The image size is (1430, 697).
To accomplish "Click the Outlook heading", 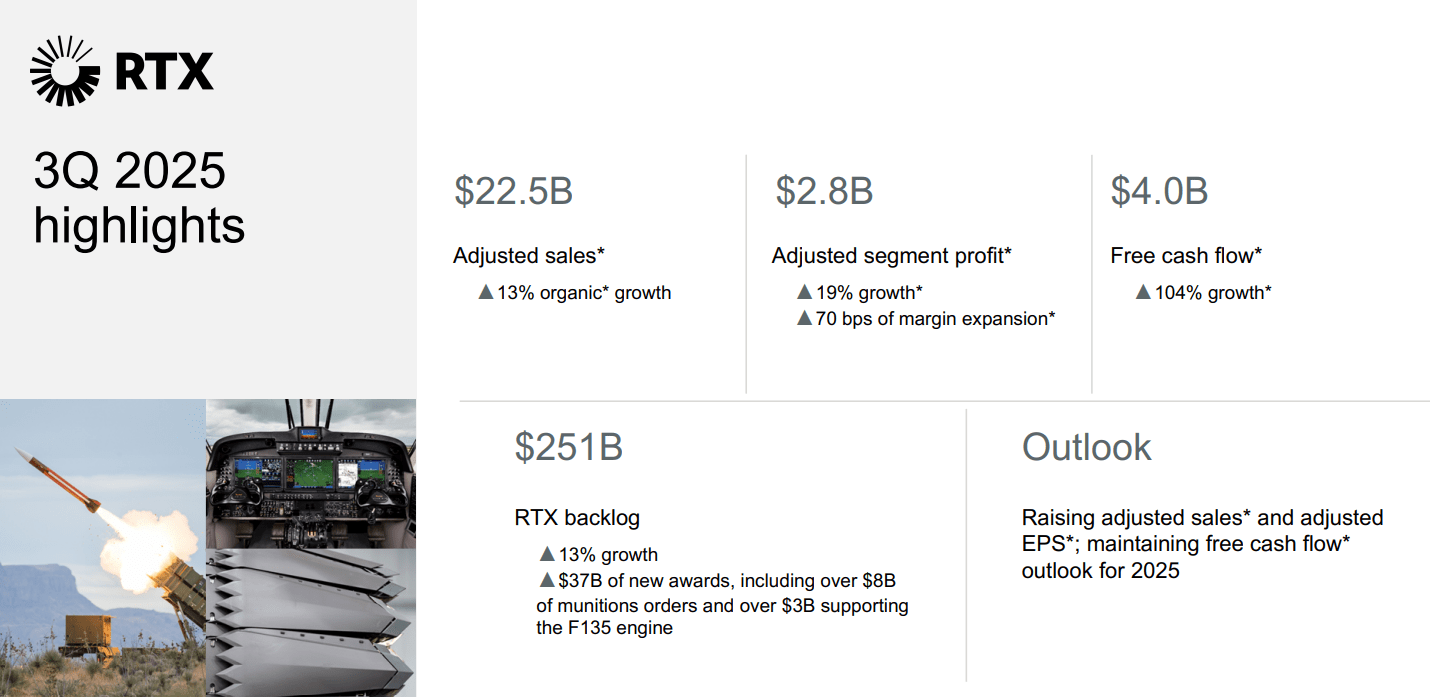I will 1086,447.
